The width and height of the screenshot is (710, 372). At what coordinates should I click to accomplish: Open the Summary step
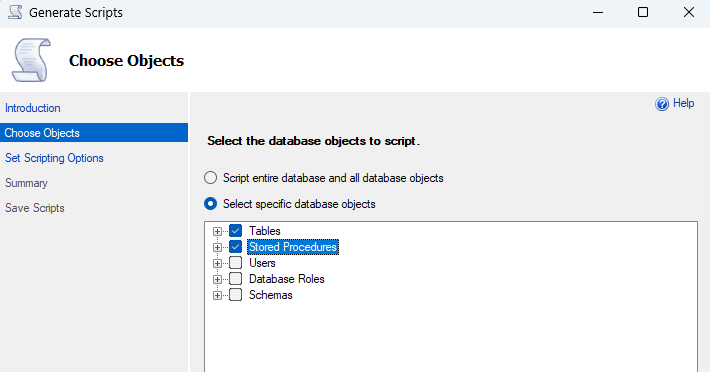pos(26,183)
